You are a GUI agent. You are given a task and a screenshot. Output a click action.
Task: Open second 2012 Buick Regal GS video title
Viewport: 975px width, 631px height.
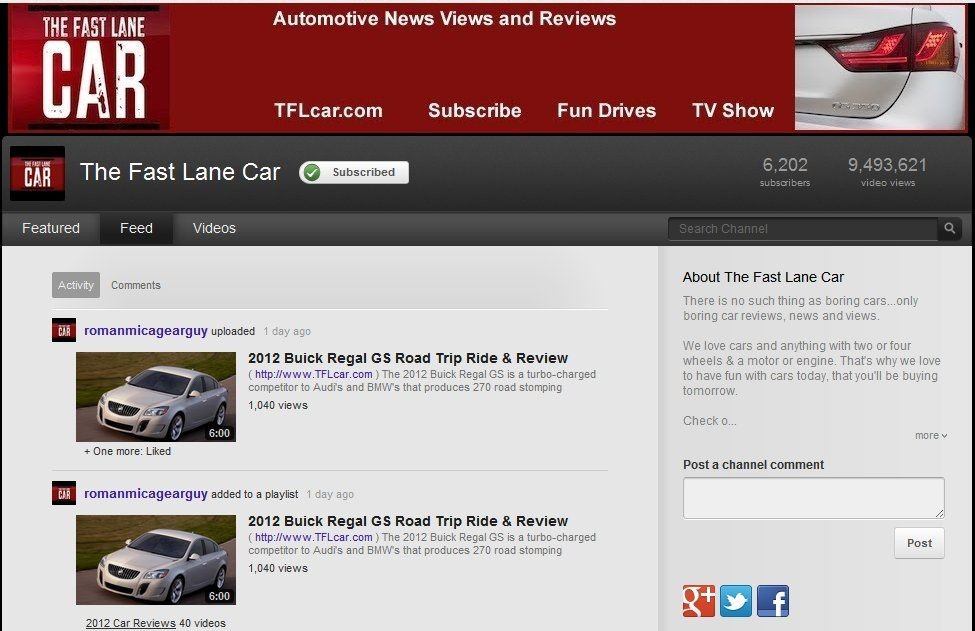tap(408, 521)
